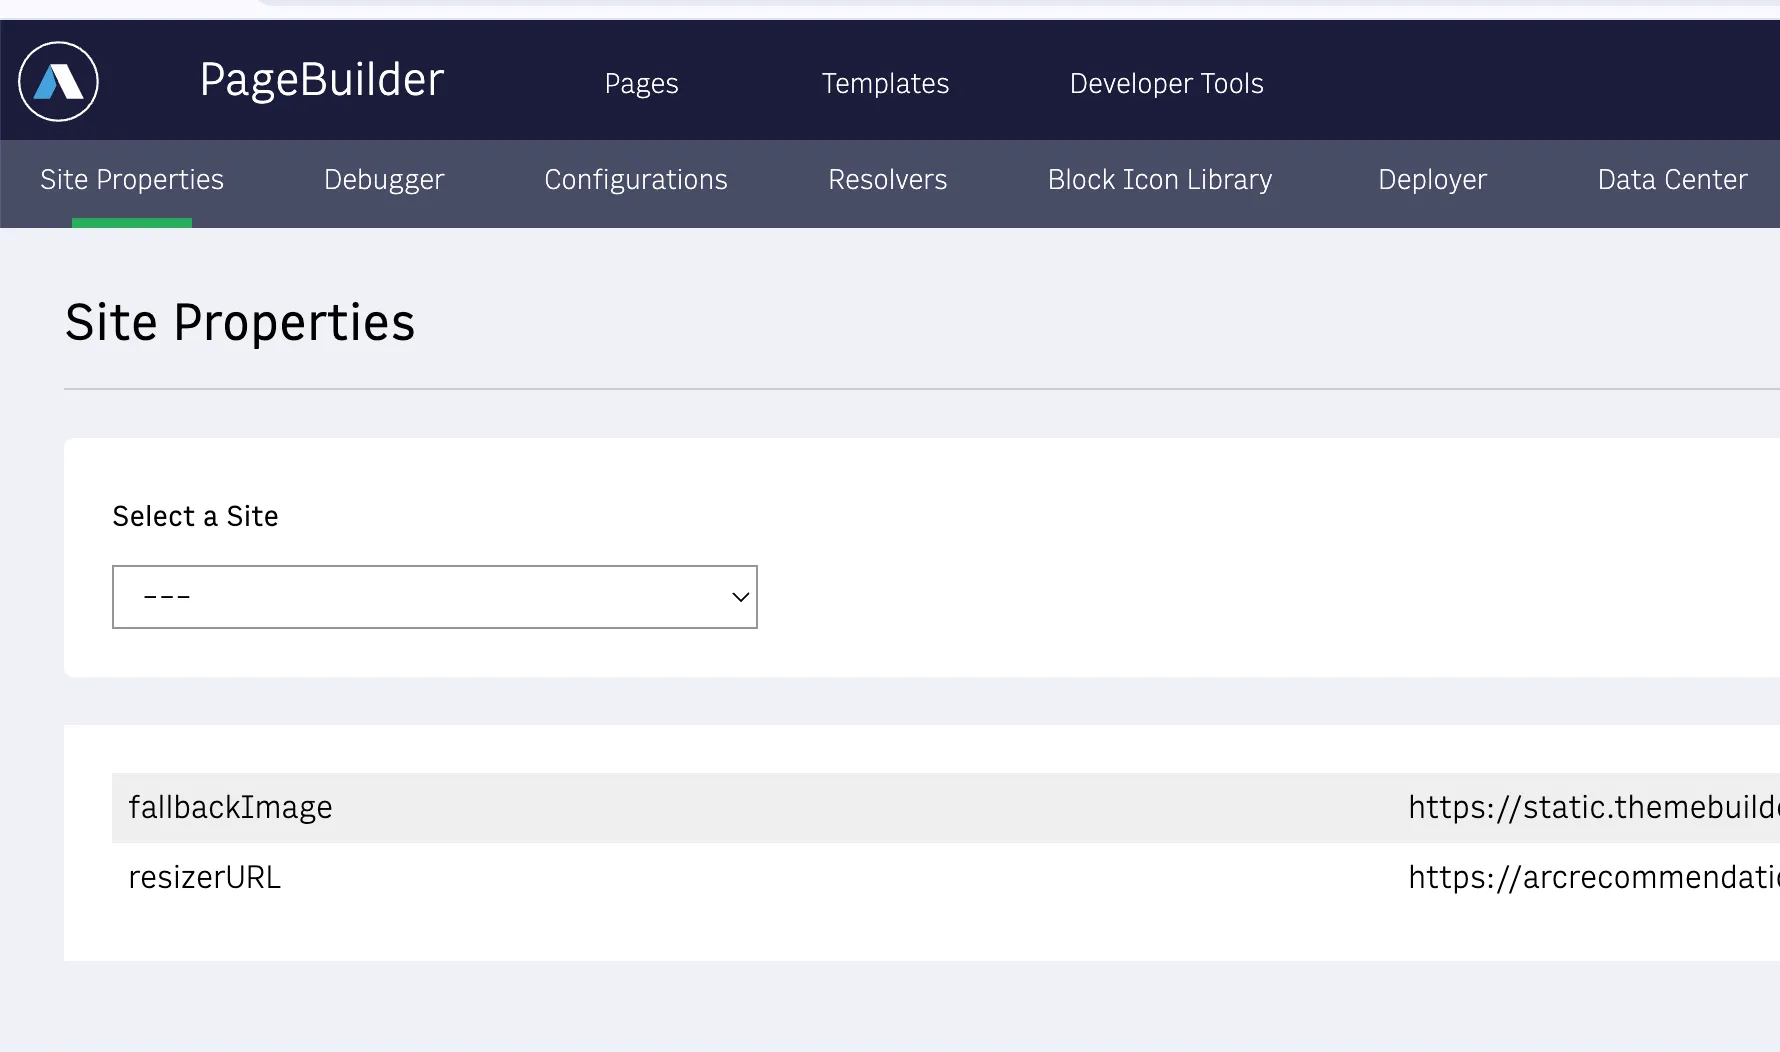Open the Developer Tools menu

1166,84
